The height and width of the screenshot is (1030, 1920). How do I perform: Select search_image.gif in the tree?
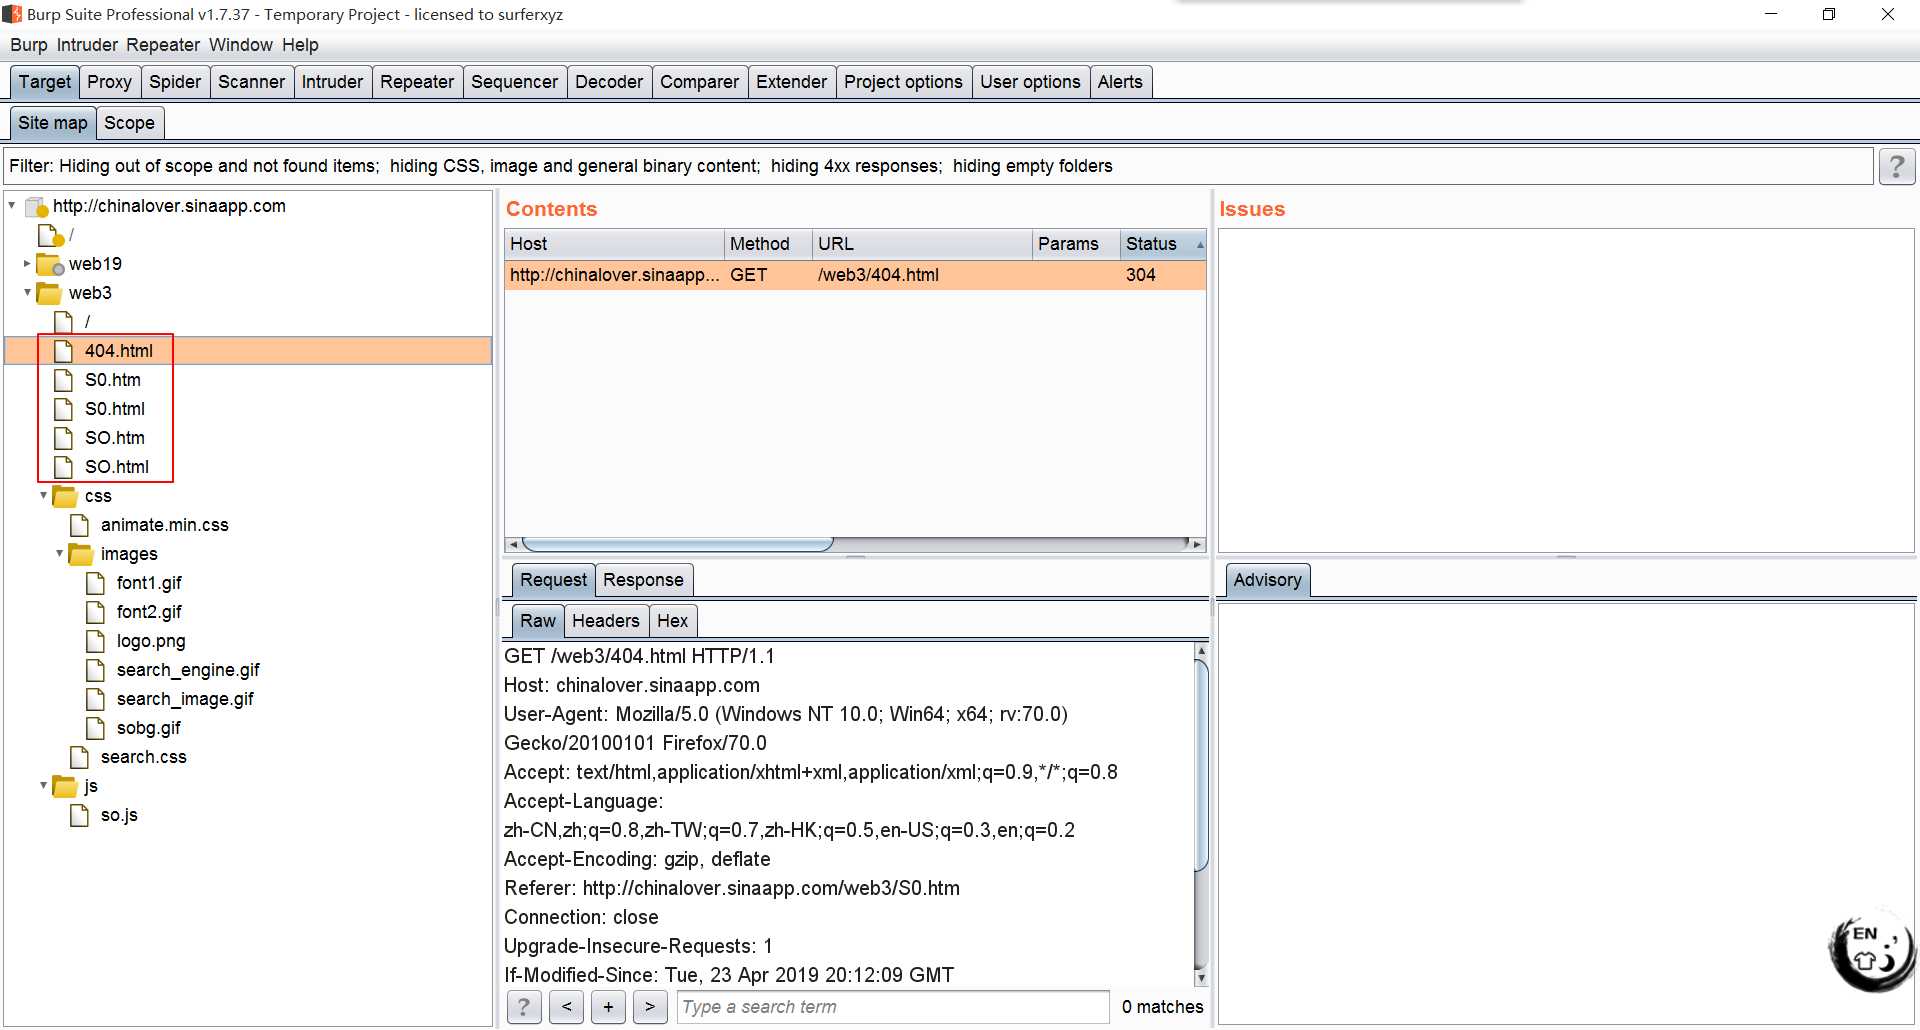[185, 699]
